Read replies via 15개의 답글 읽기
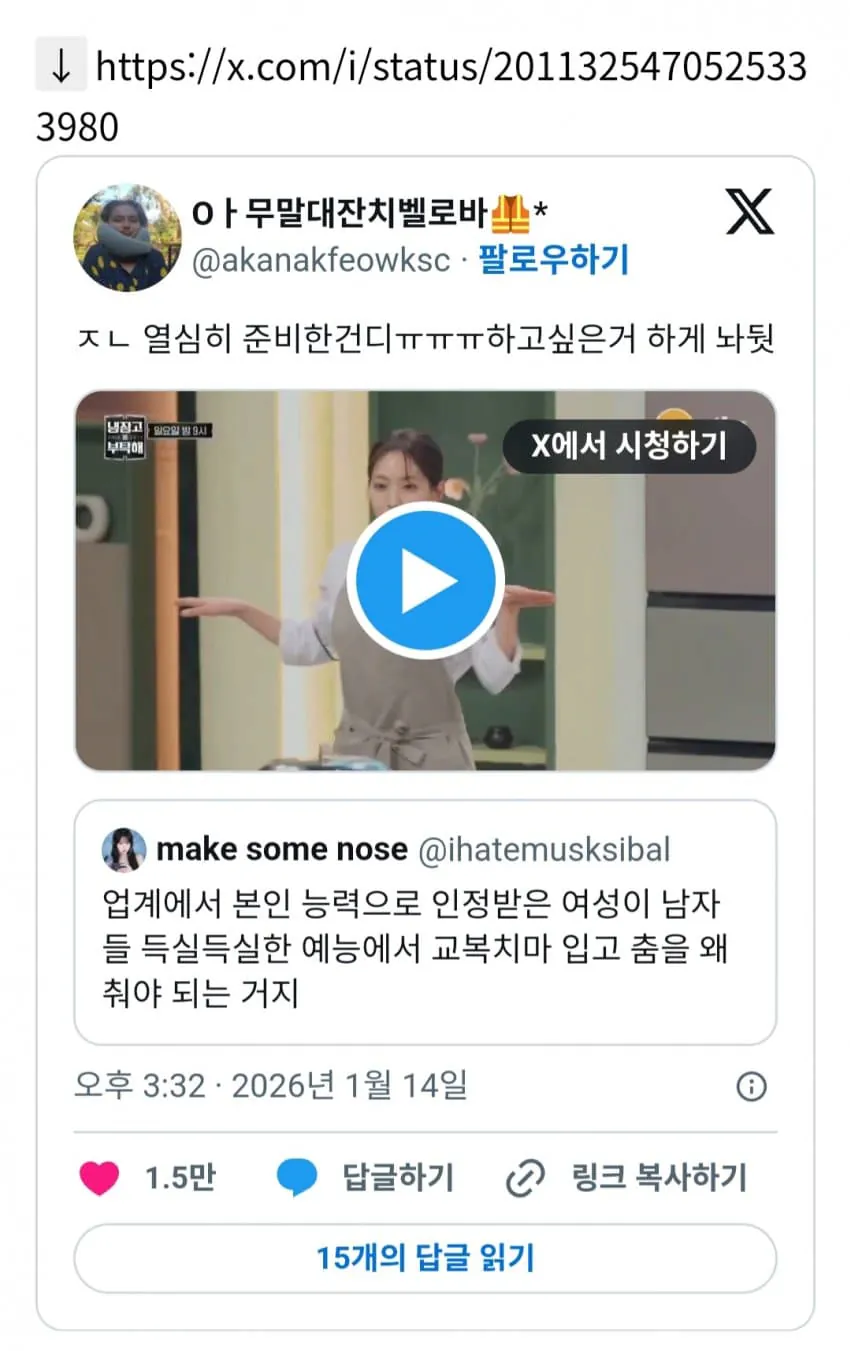 (425, 1257)
